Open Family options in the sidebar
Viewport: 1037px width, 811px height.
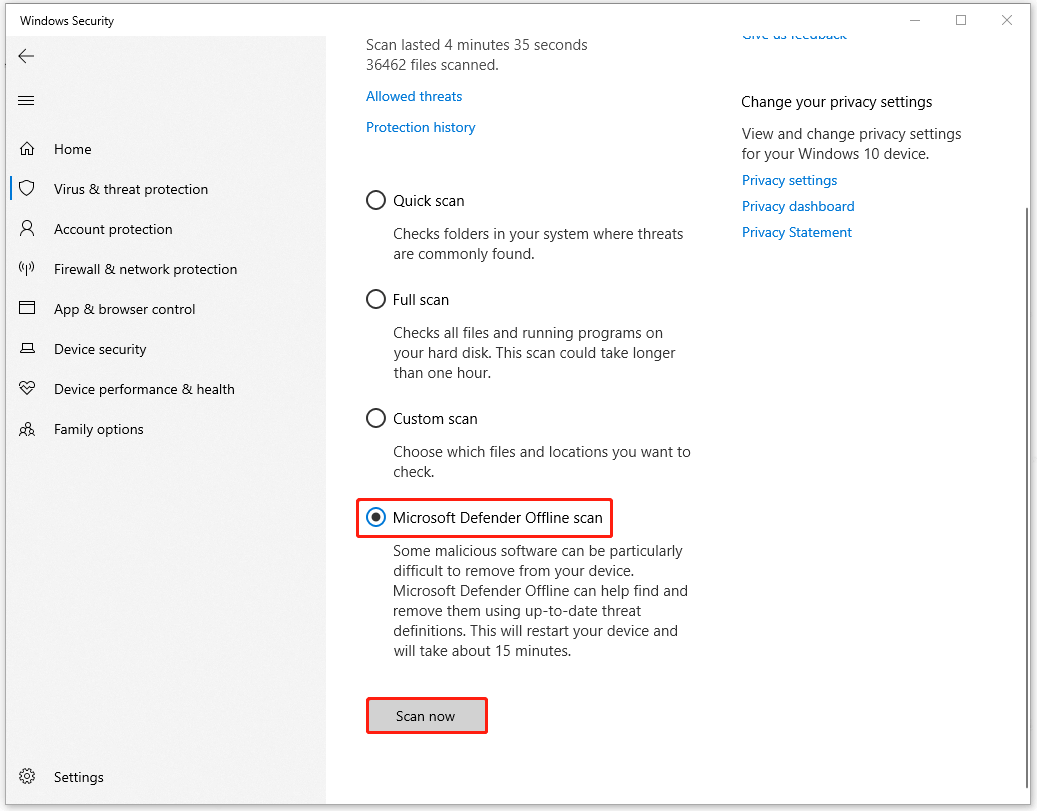point(96,429)
